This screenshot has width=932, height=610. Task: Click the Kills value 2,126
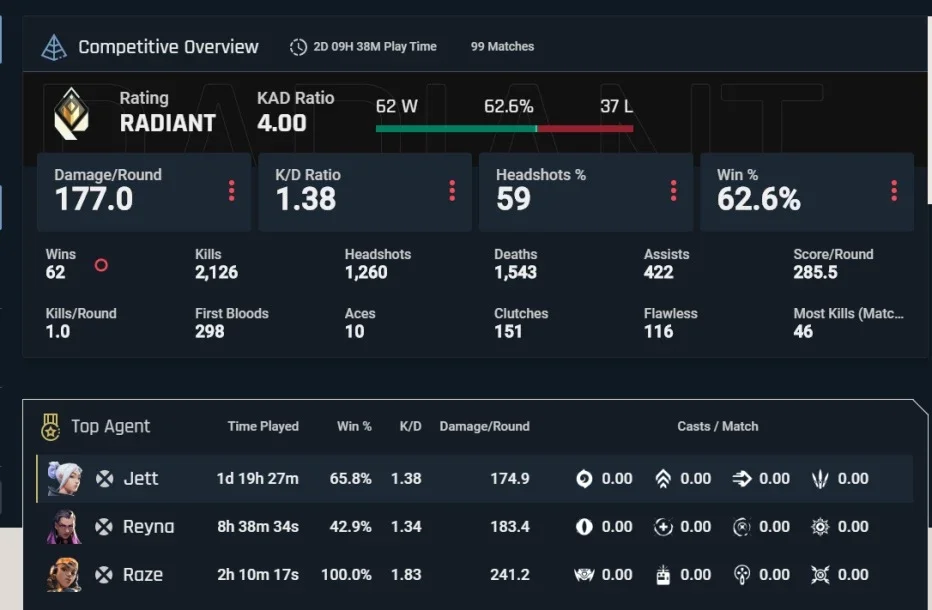point(216,272)
